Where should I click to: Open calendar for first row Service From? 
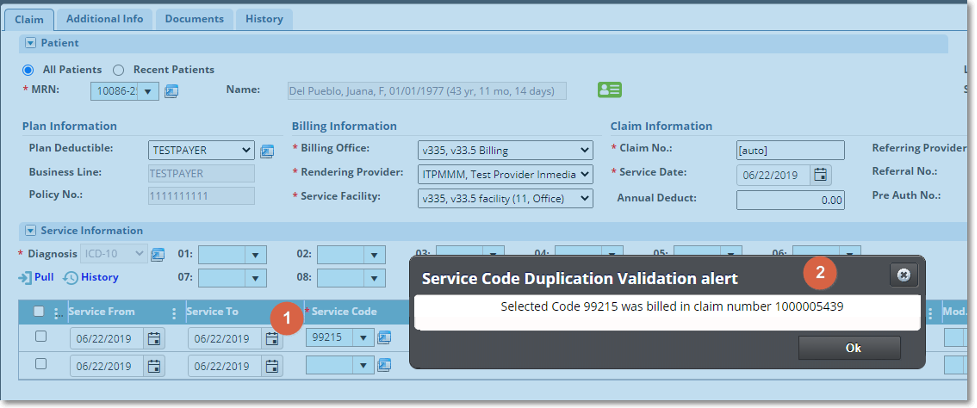point(154,339)
